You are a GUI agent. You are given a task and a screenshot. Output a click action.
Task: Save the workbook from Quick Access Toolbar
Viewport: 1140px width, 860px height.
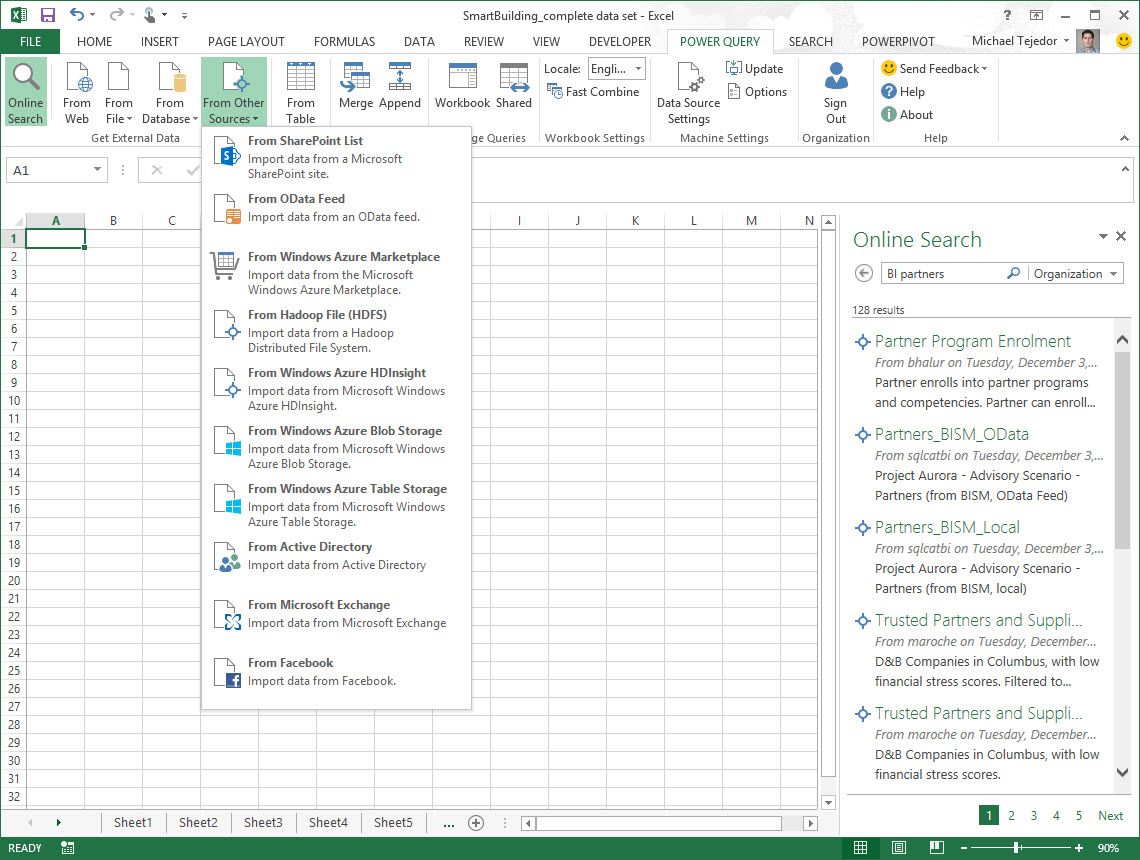(48, 15)
